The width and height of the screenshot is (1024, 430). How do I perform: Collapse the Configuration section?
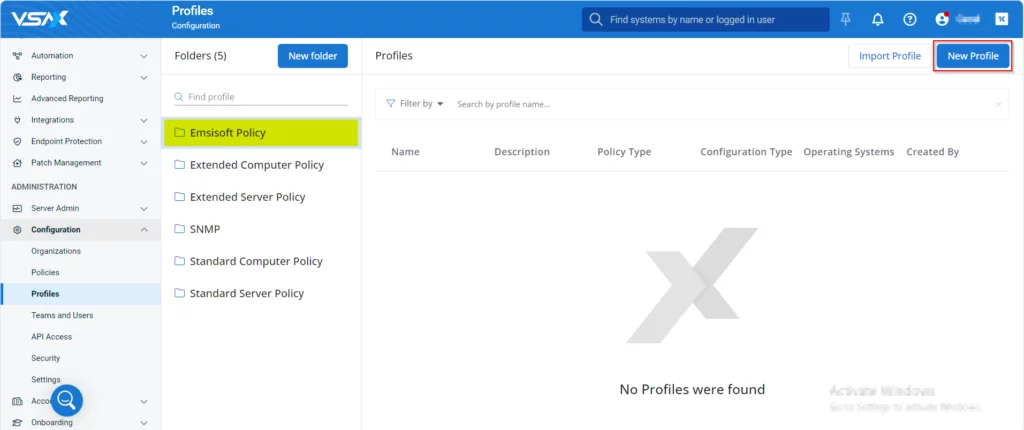(x=144, y=230)
